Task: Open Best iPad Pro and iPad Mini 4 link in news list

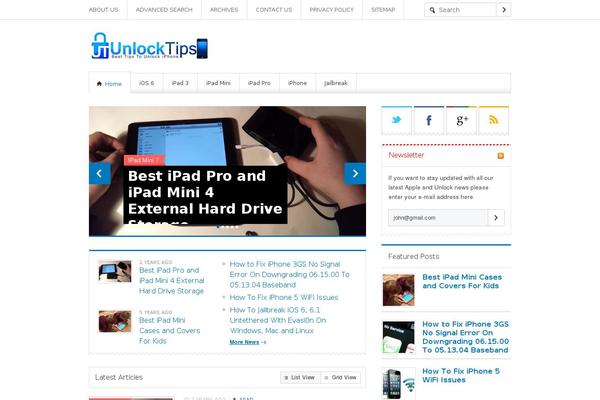Action: coord(172,281)
